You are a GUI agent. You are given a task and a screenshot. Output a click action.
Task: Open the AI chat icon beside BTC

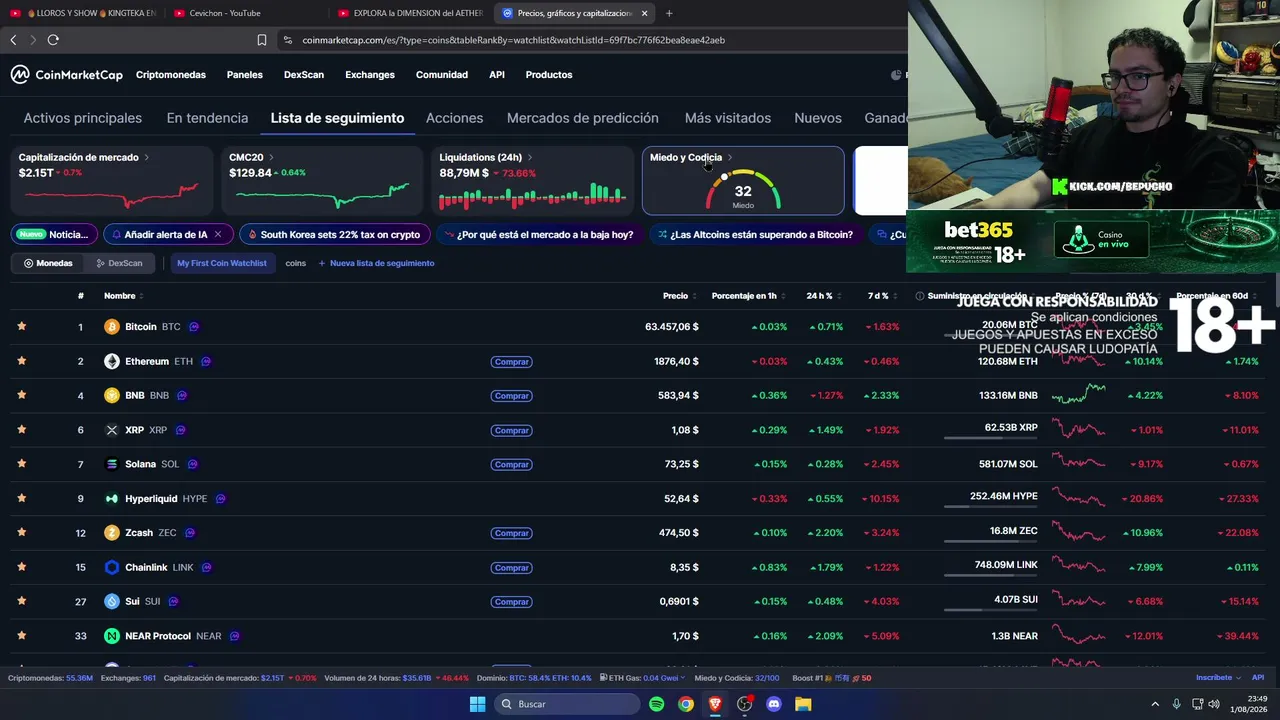194,327
